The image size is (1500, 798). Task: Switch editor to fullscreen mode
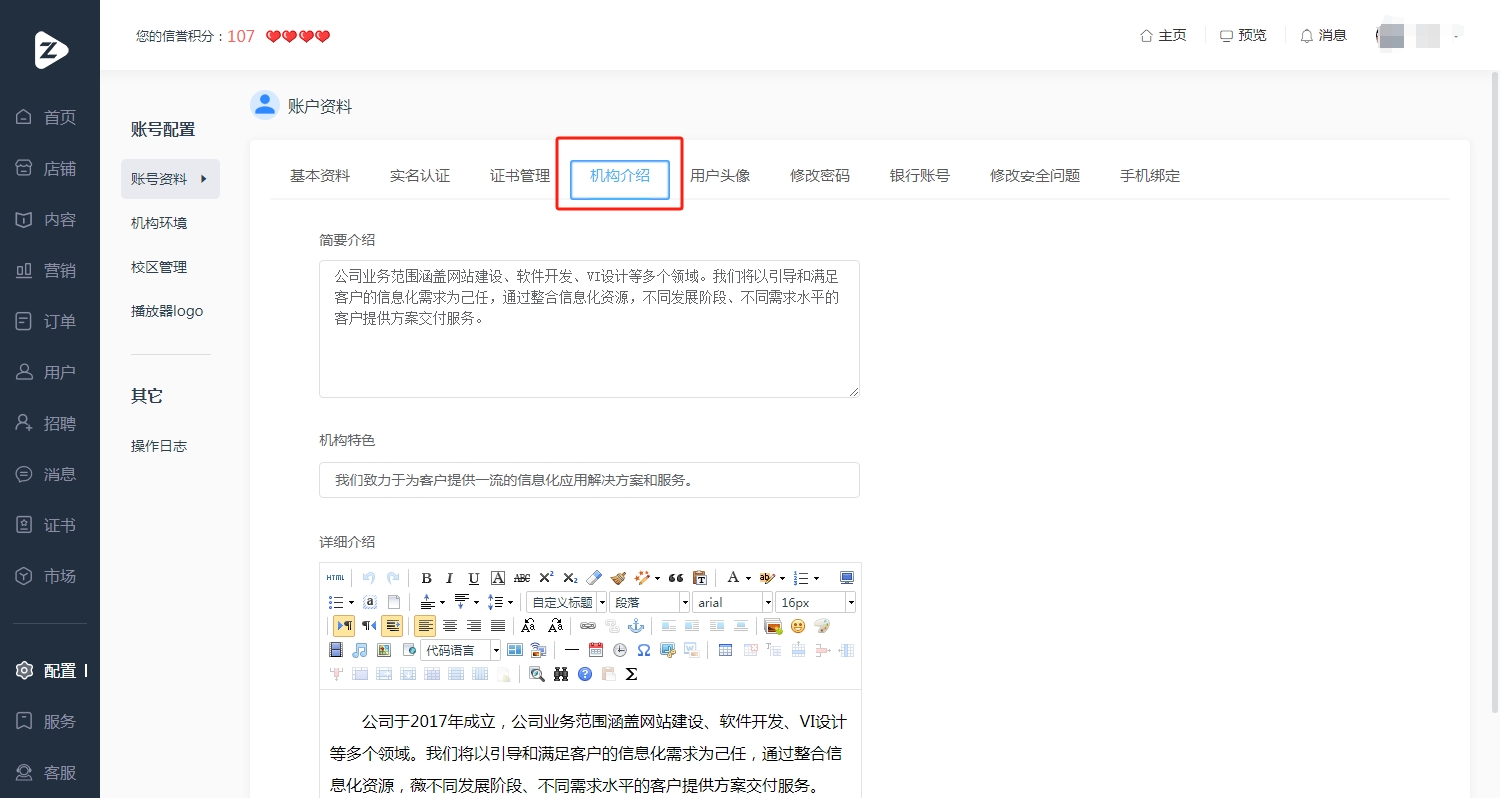click(847, 578)
